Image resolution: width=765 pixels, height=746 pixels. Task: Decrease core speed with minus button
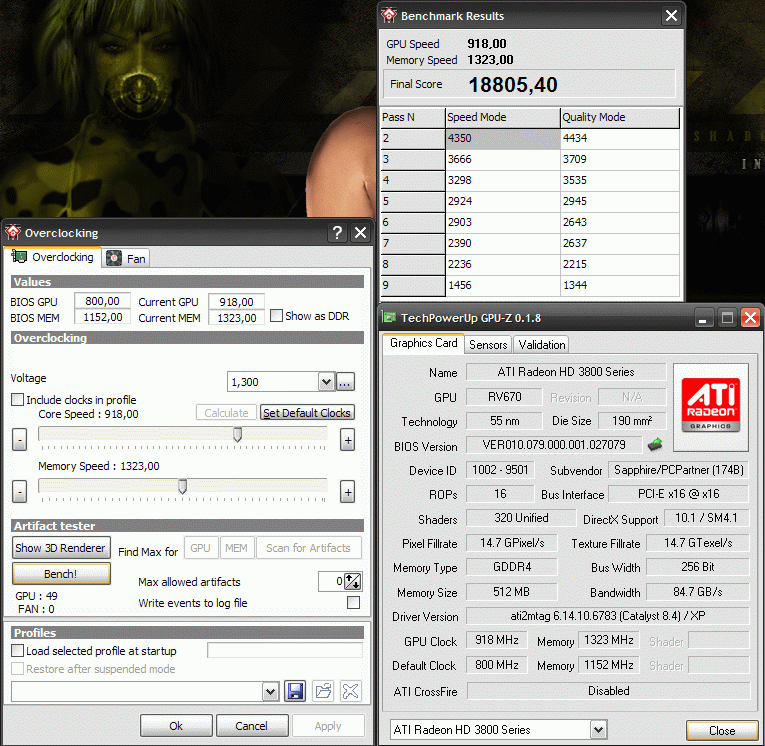(20, 440)
